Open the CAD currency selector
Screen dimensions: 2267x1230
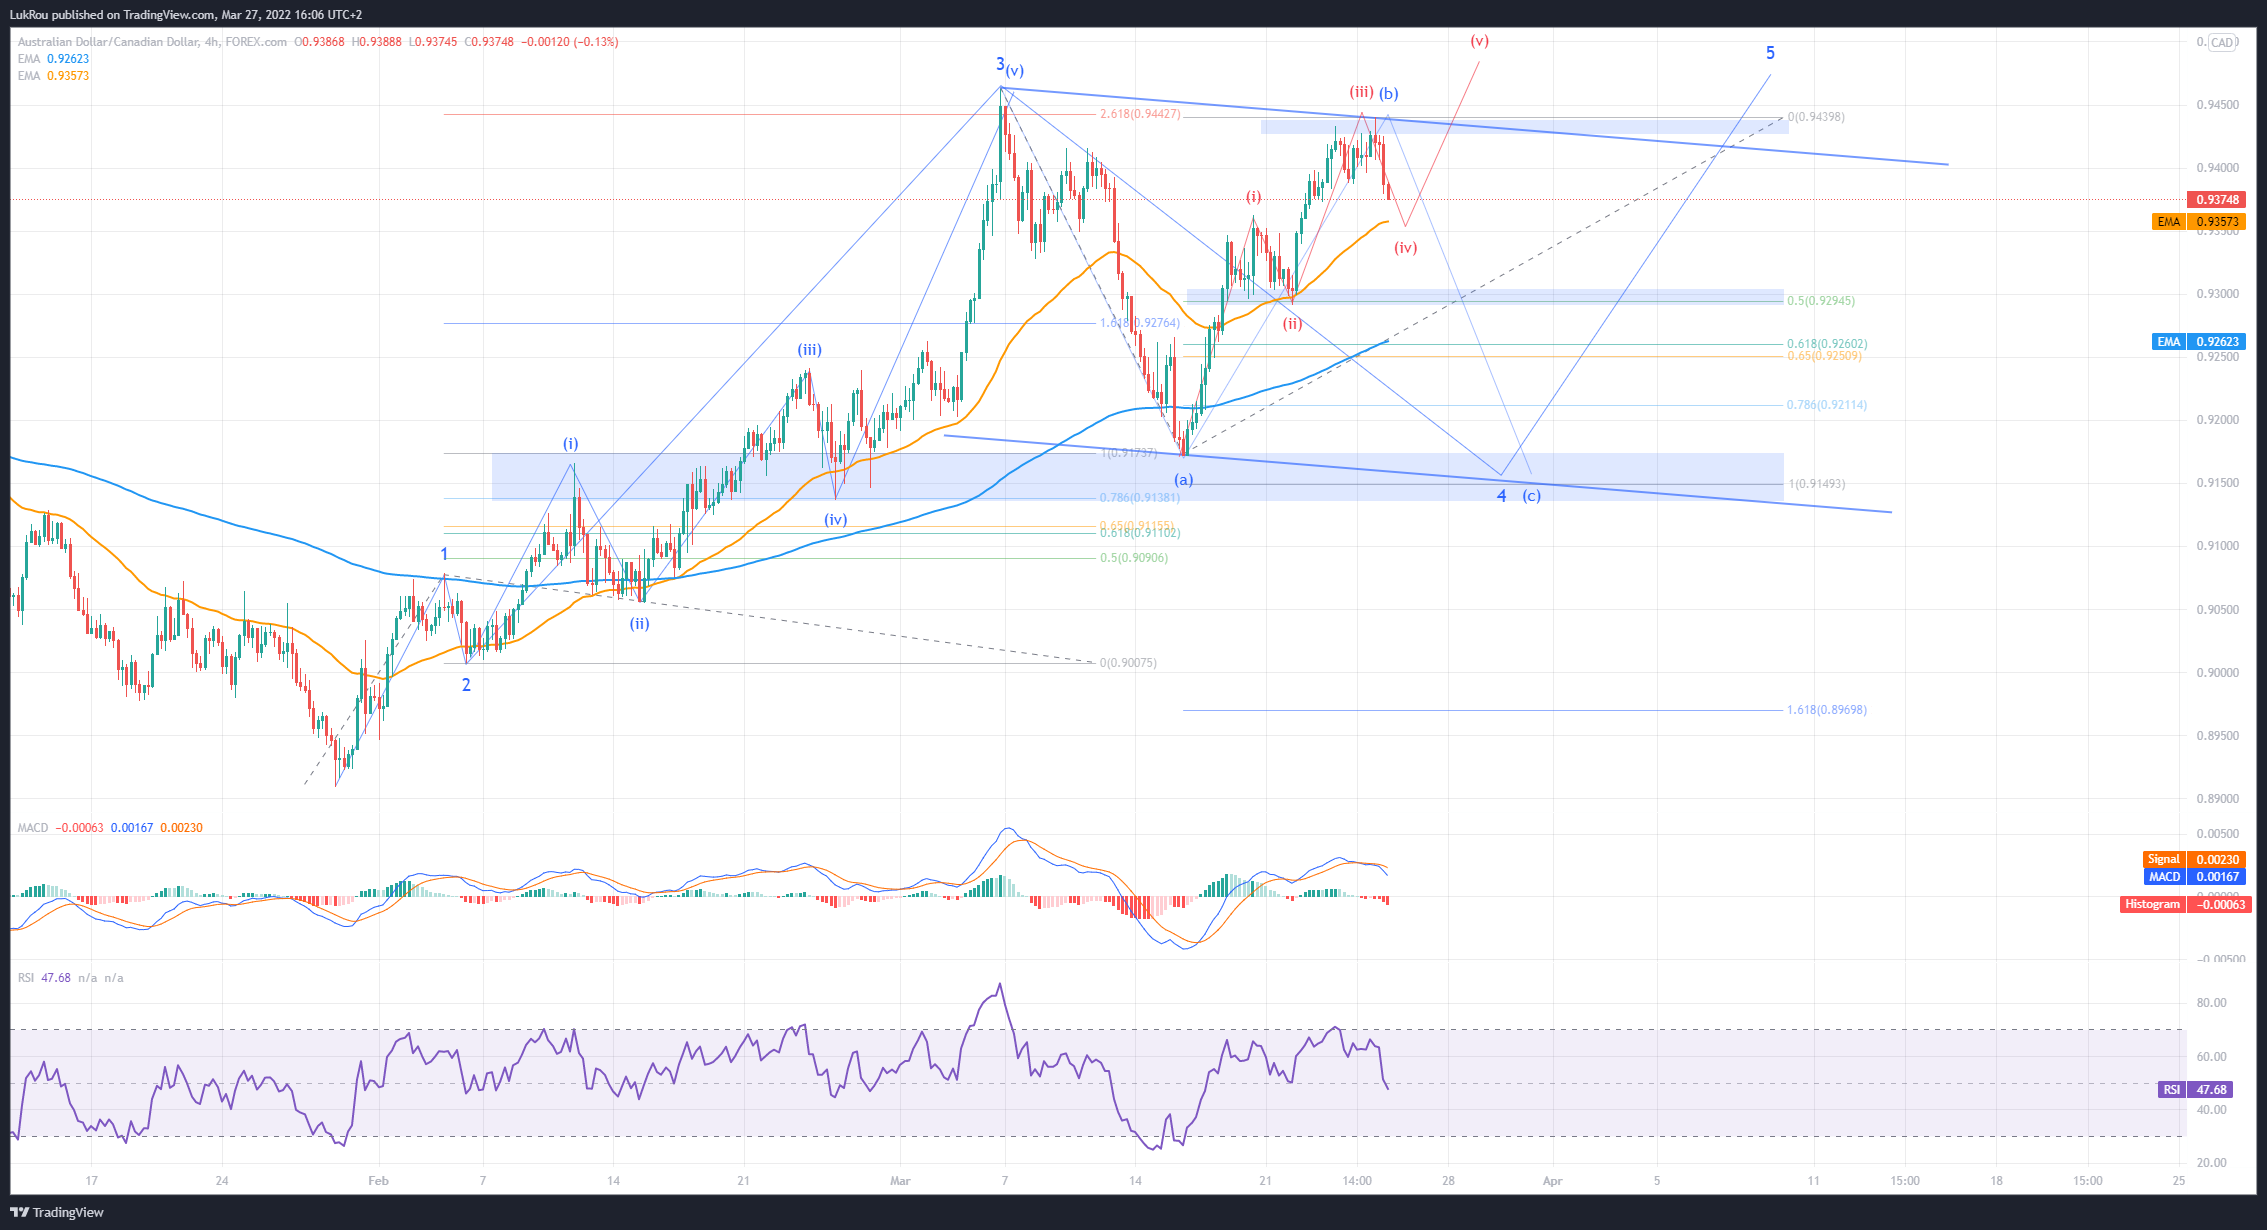tap(2222, 42)
